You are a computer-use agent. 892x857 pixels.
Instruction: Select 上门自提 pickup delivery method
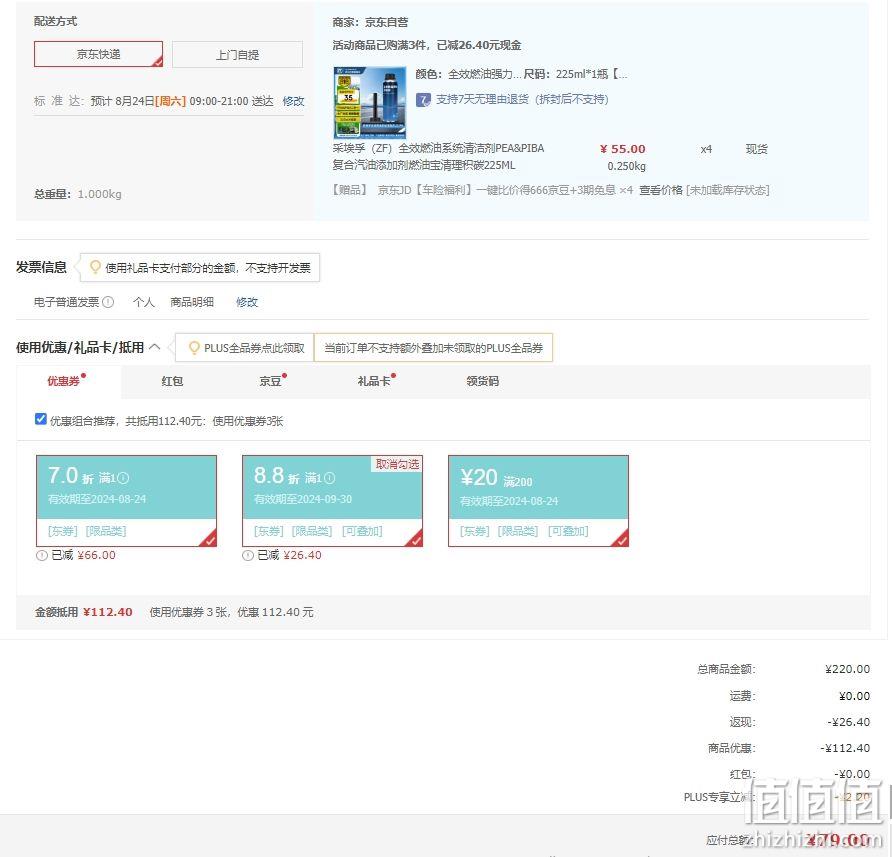coord(237,55)
